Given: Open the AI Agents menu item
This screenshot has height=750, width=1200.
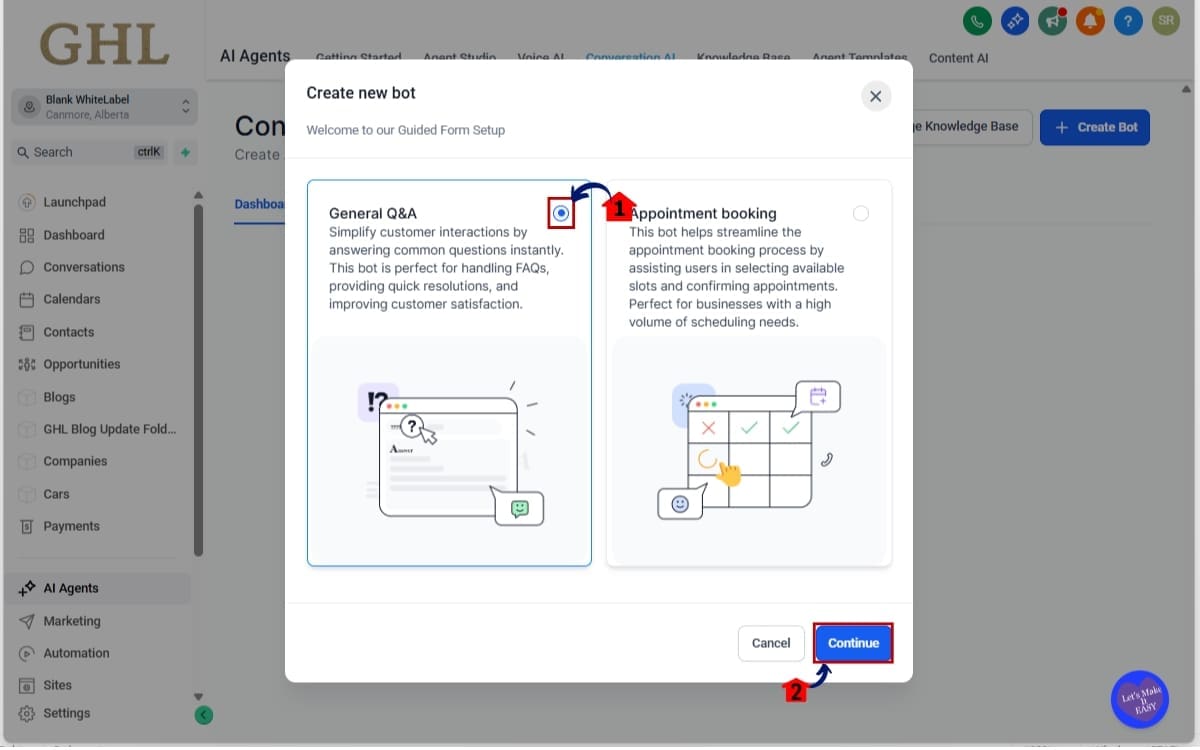Looking at the screenshot, I should (71, 588).
